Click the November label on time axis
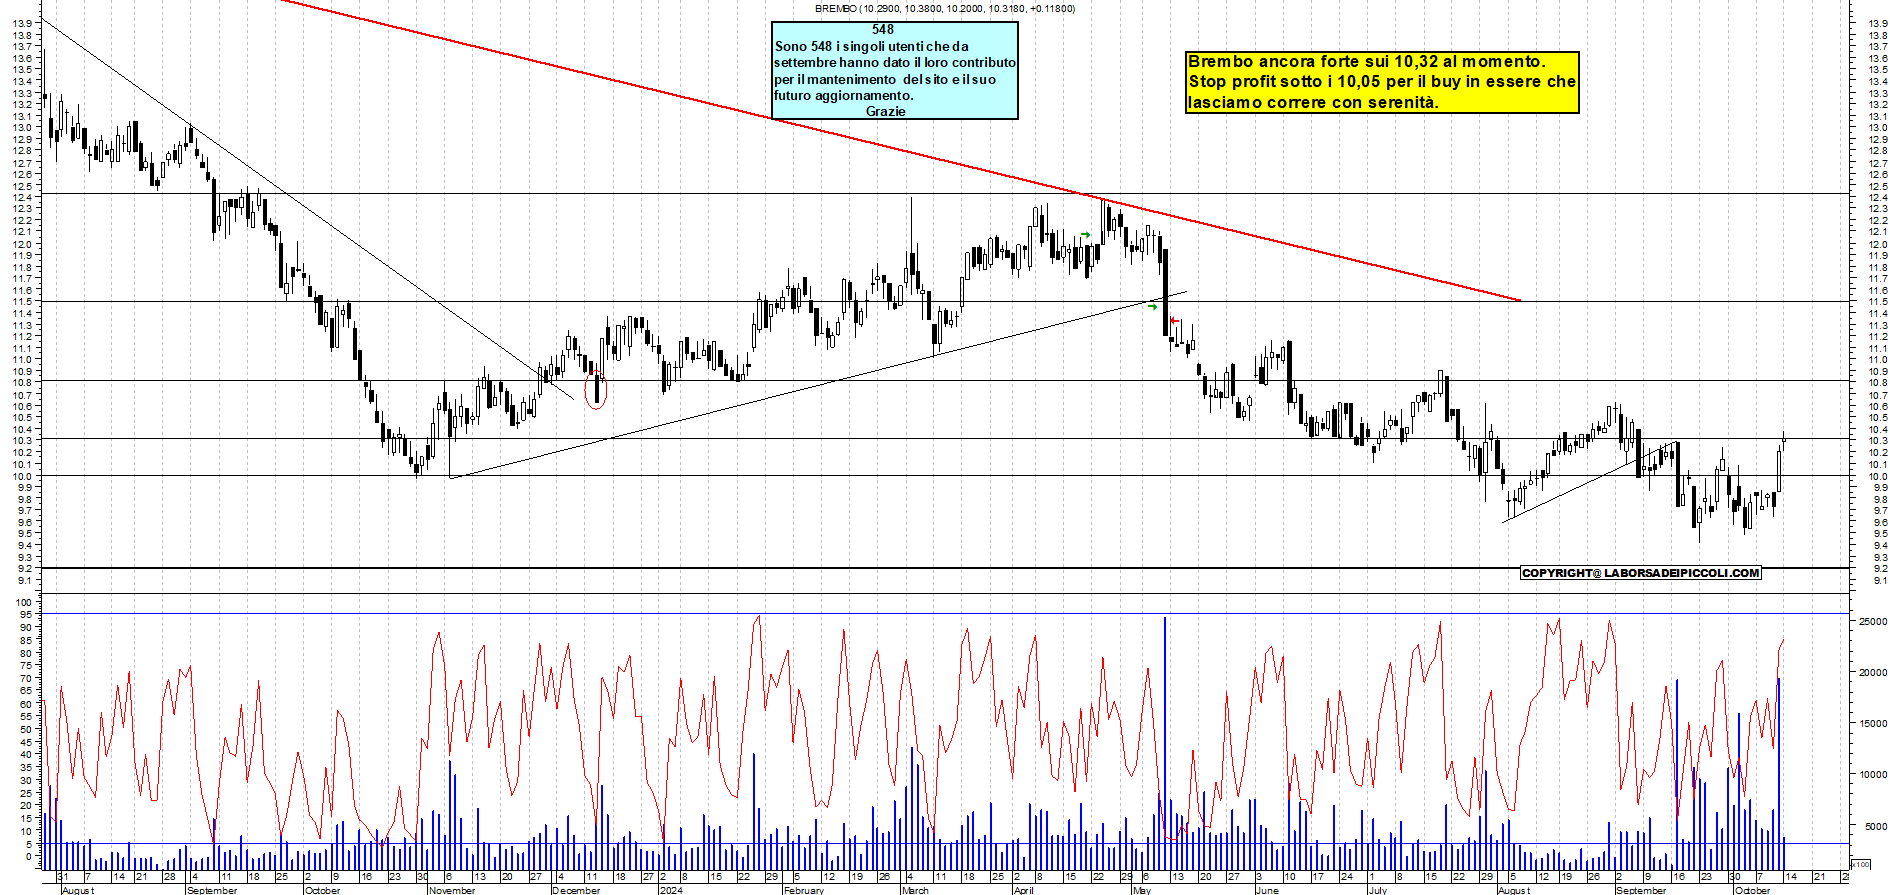Screen dimensions: 1890x895 click(452, 890)
